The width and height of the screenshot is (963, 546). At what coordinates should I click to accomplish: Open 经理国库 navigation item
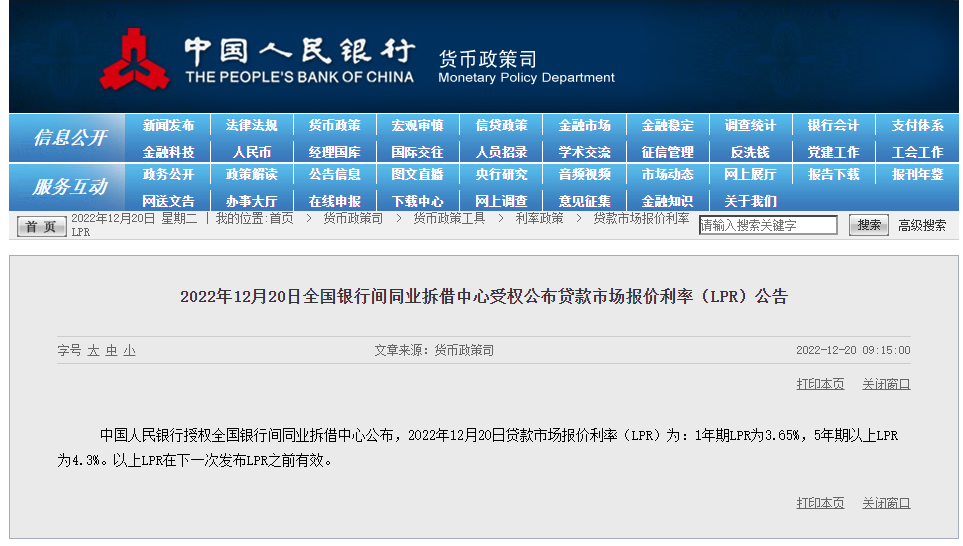(x=335, y=152)
